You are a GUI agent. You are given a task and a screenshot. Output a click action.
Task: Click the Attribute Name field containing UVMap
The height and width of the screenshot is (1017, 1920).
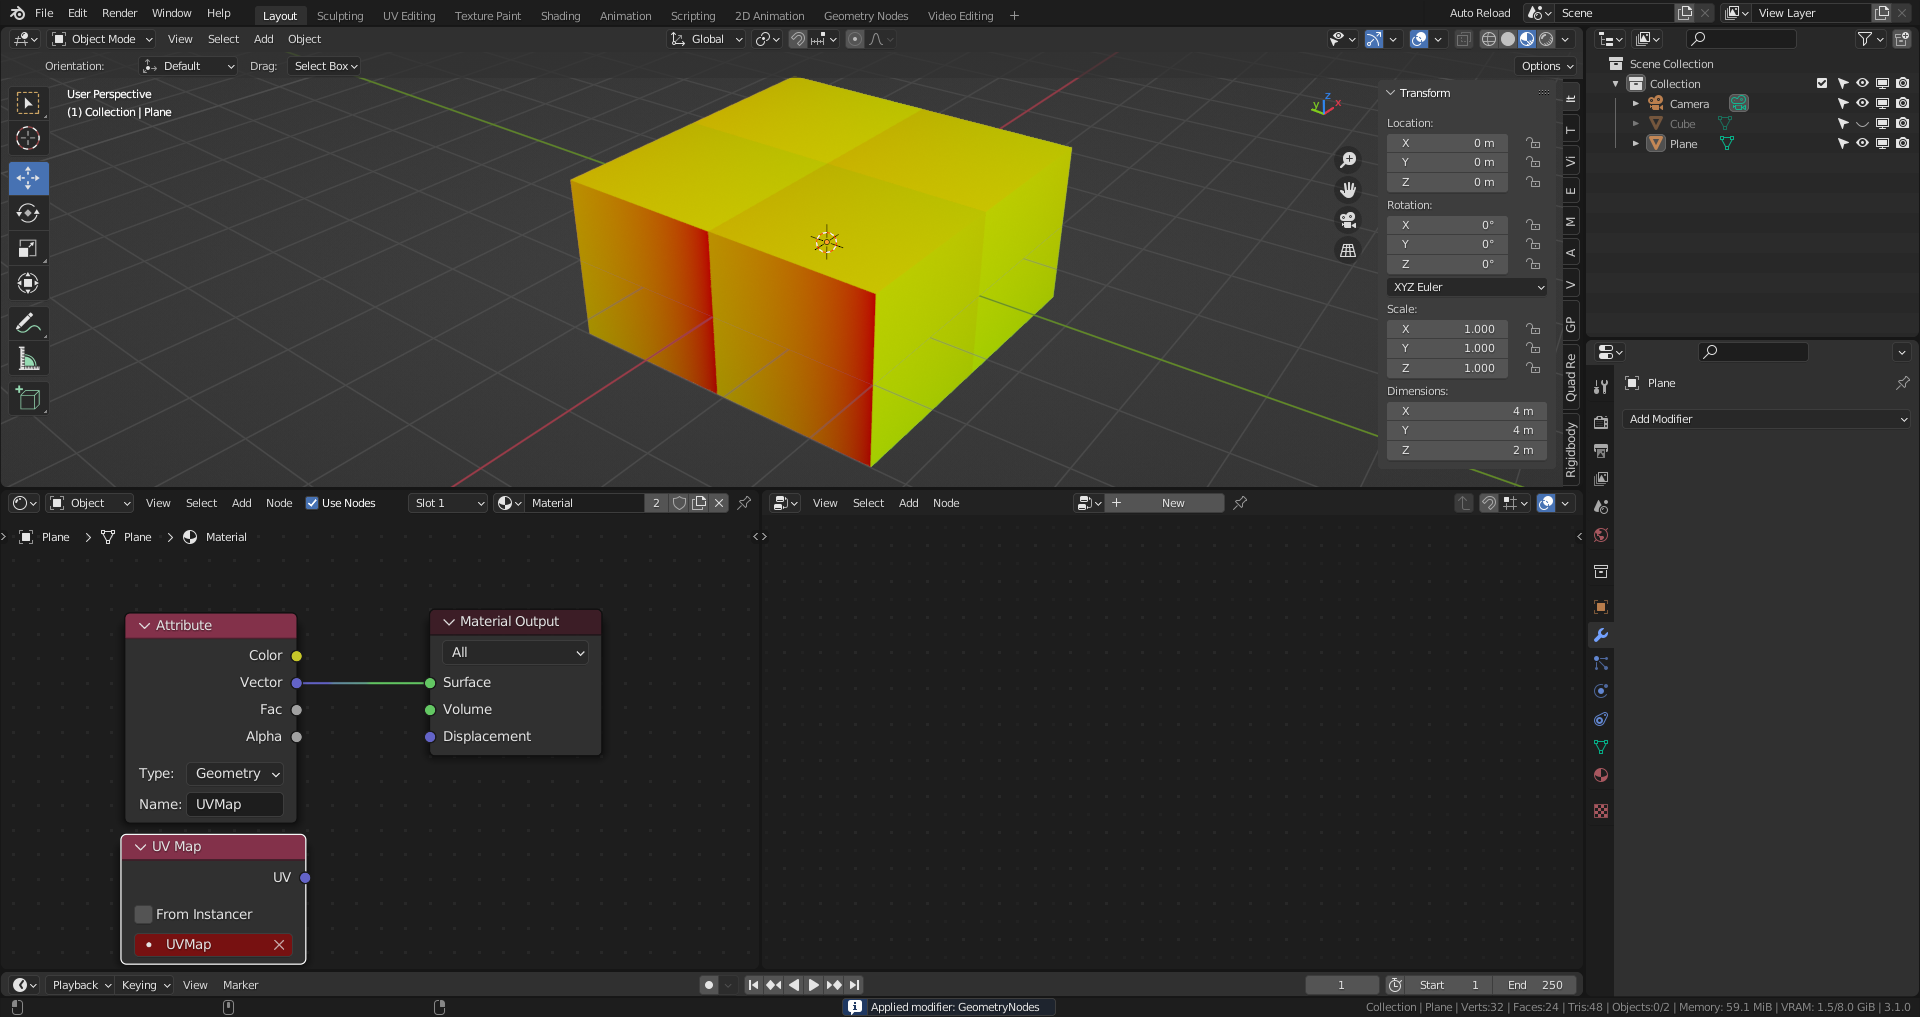[x=234, y=804]
